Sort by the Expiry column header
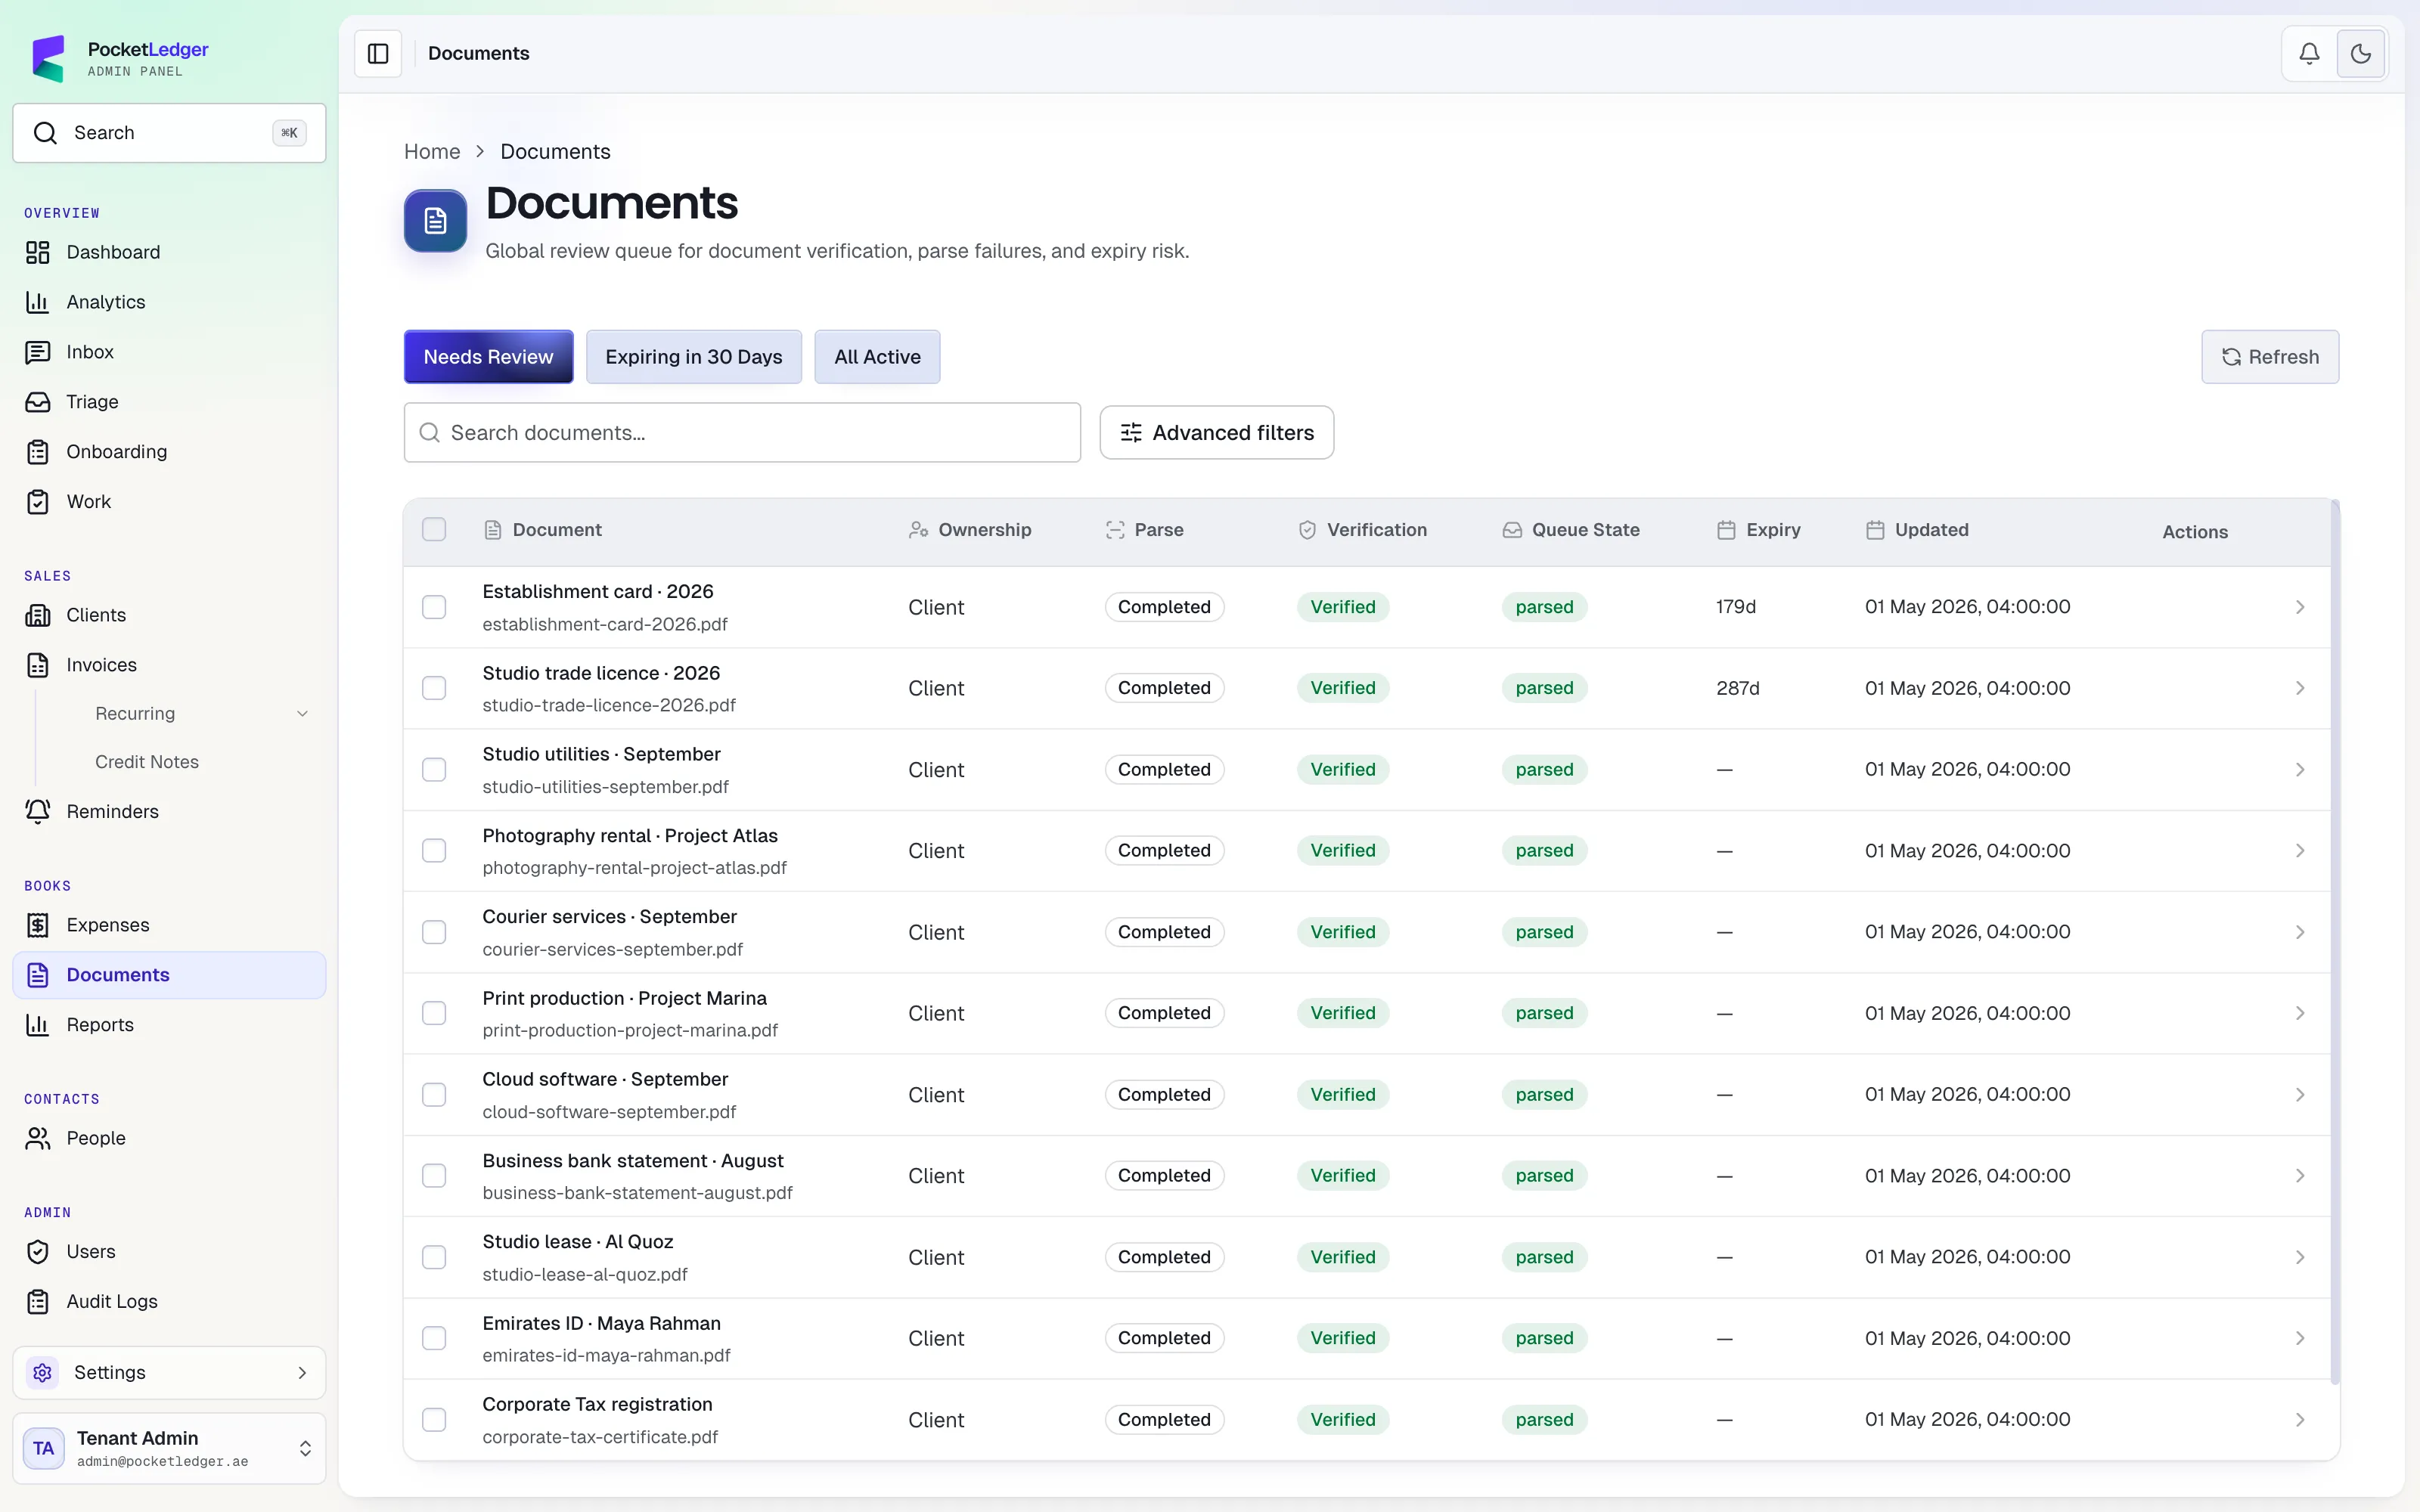This screenshot has height=1512, width=2420. [1759, 530]
